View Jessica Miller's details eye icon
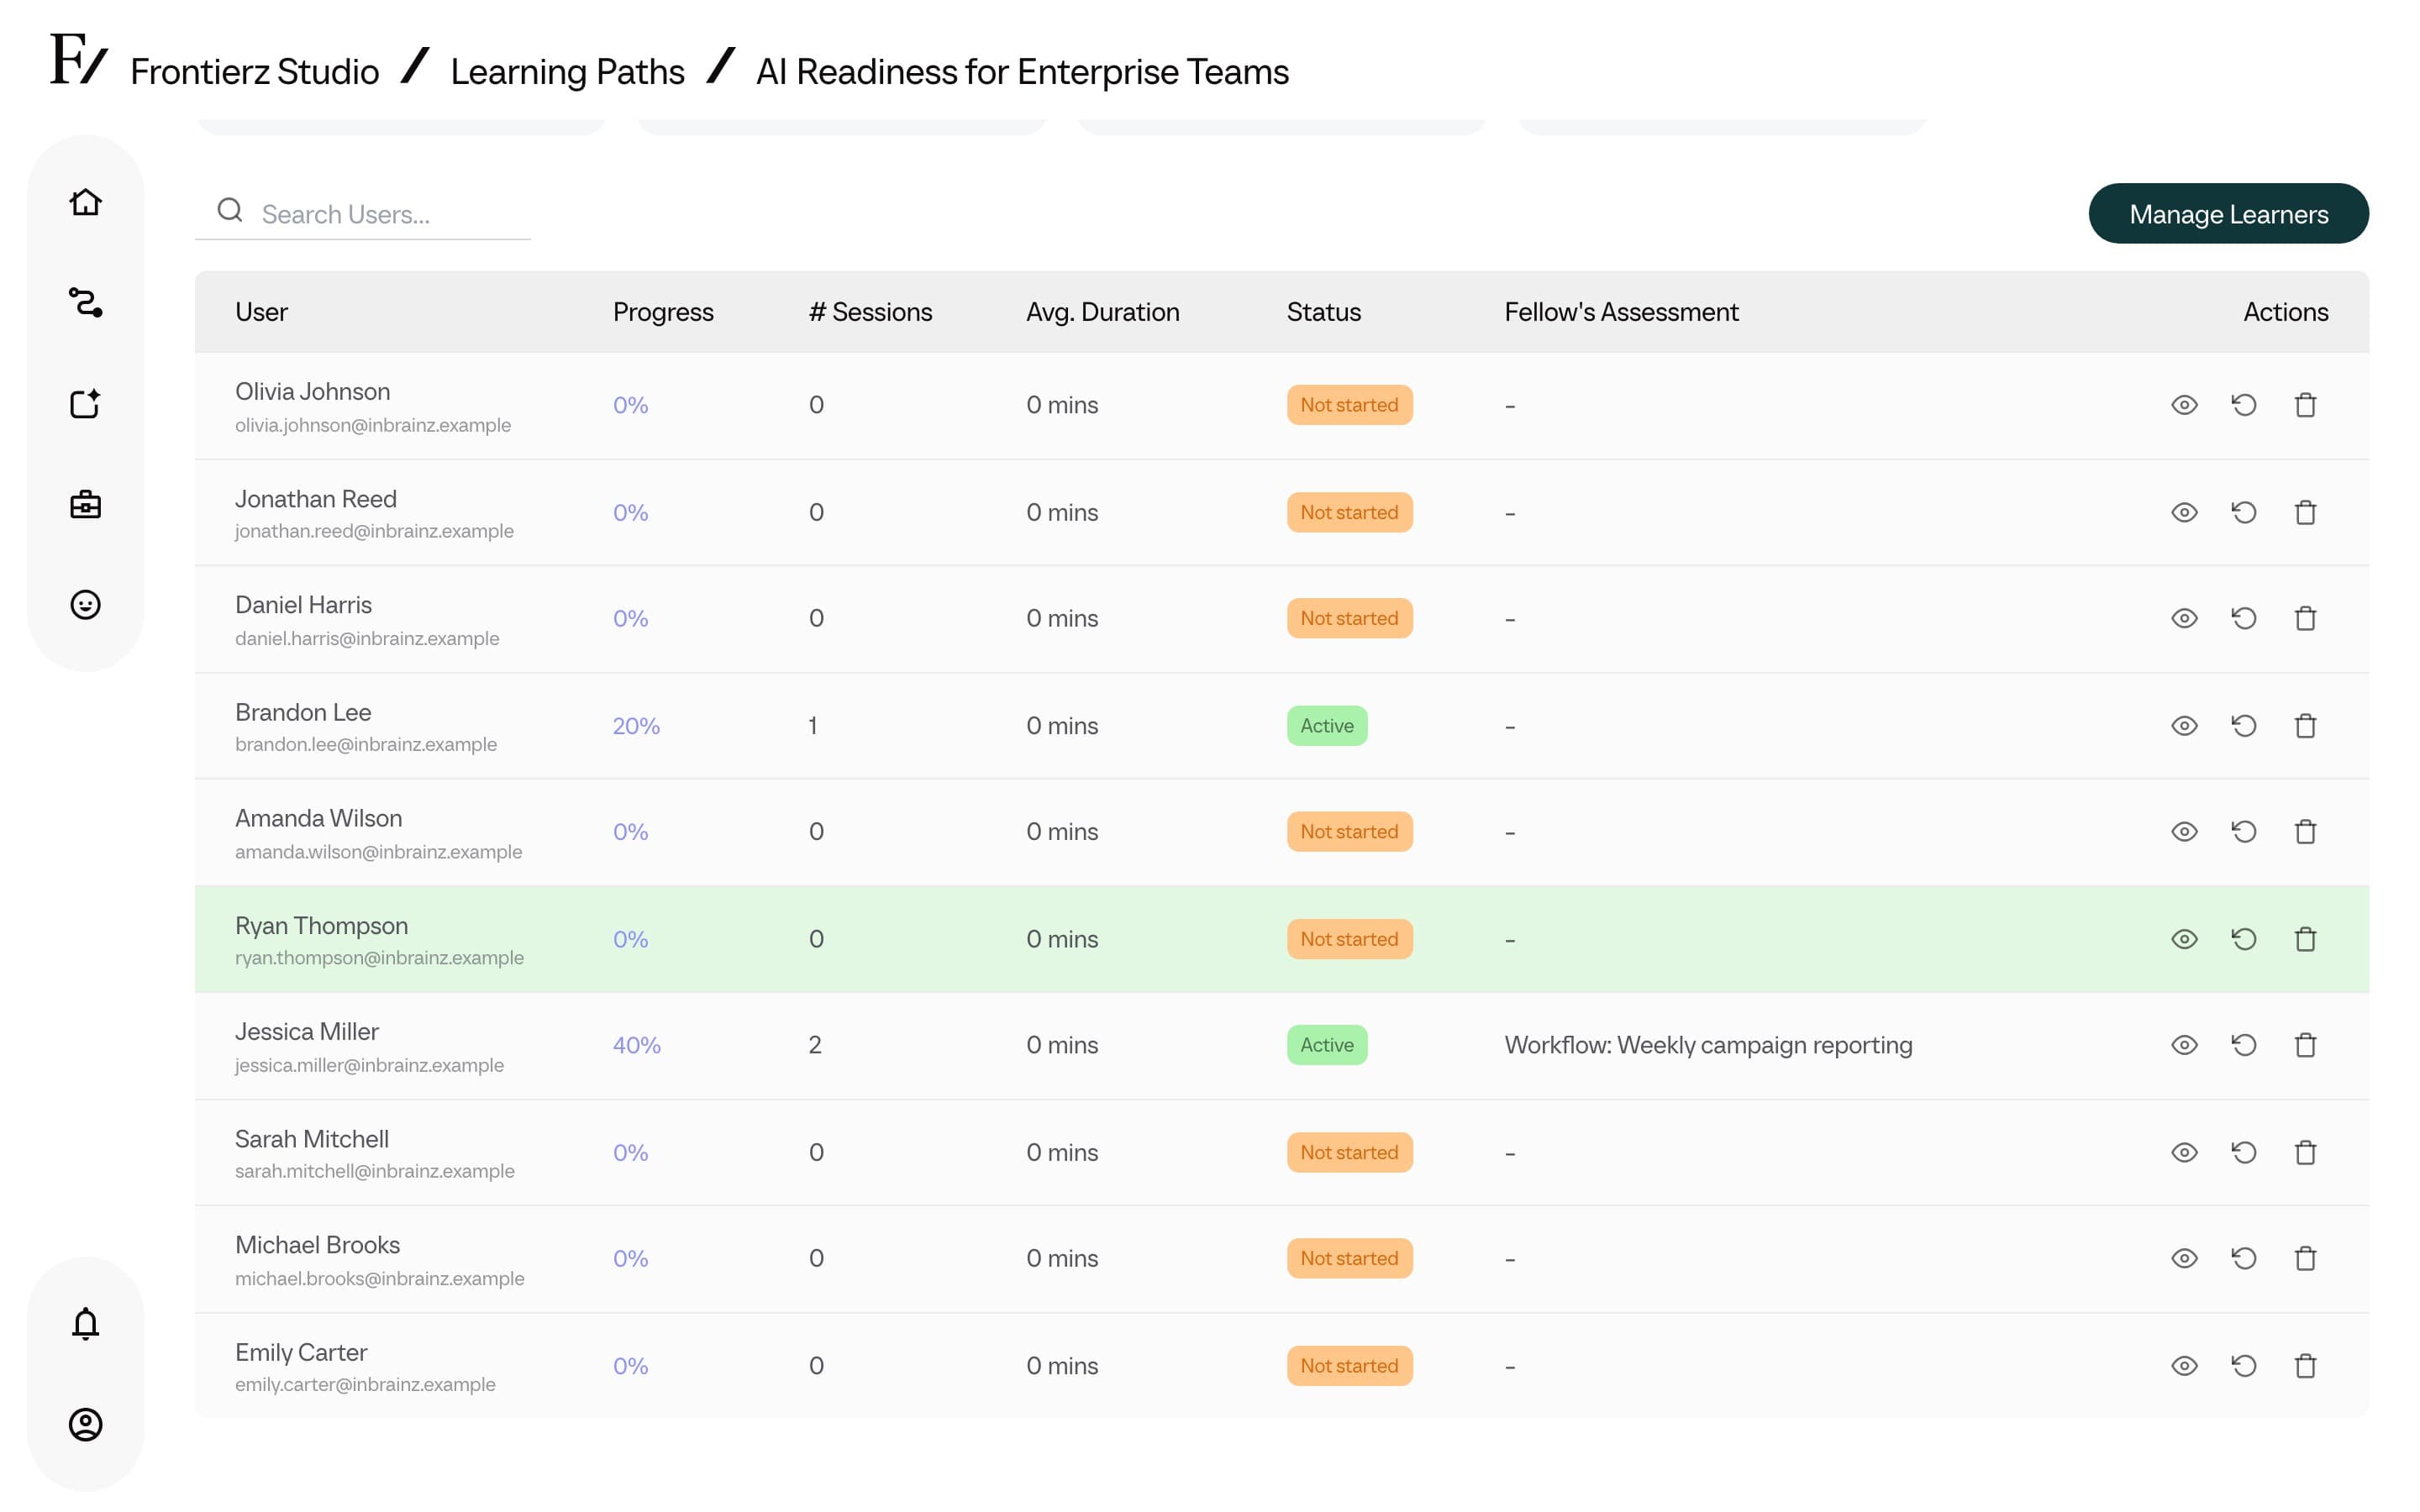The width and height of the screenshot is (2420, 1512). tap(2184, 1045)
